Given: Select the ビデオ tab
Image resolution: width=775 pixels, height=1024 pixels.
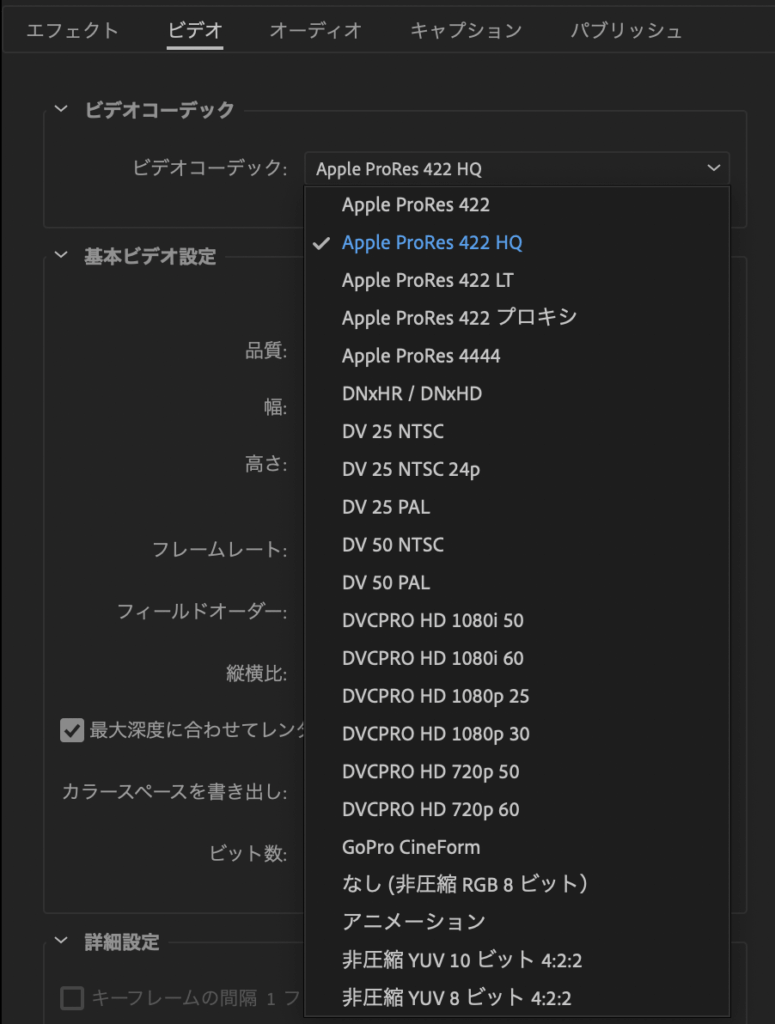Looking at the screenshot, I should (x=195, y=30).
